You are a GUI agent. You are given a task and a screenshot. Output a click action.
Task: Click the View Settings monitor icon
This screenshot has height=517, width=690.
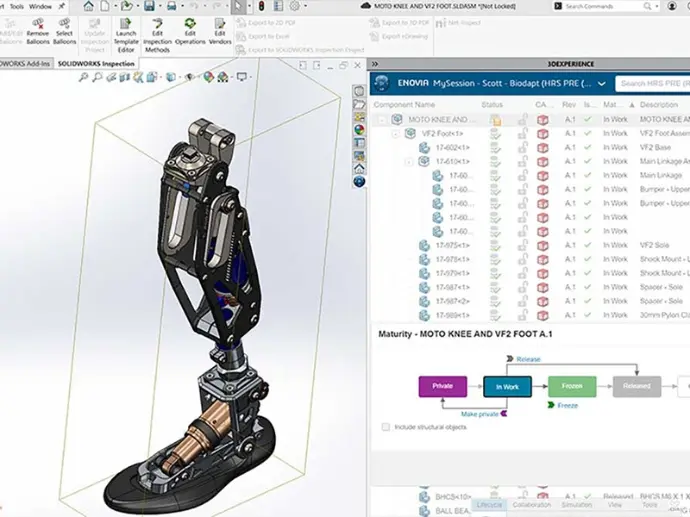coord(242,77)
